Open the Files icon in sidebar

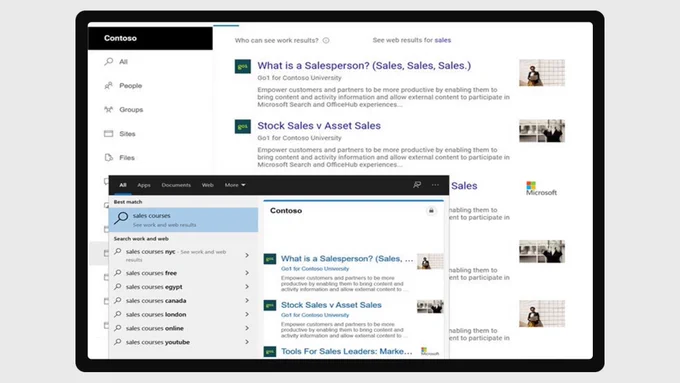coord(108,157)
